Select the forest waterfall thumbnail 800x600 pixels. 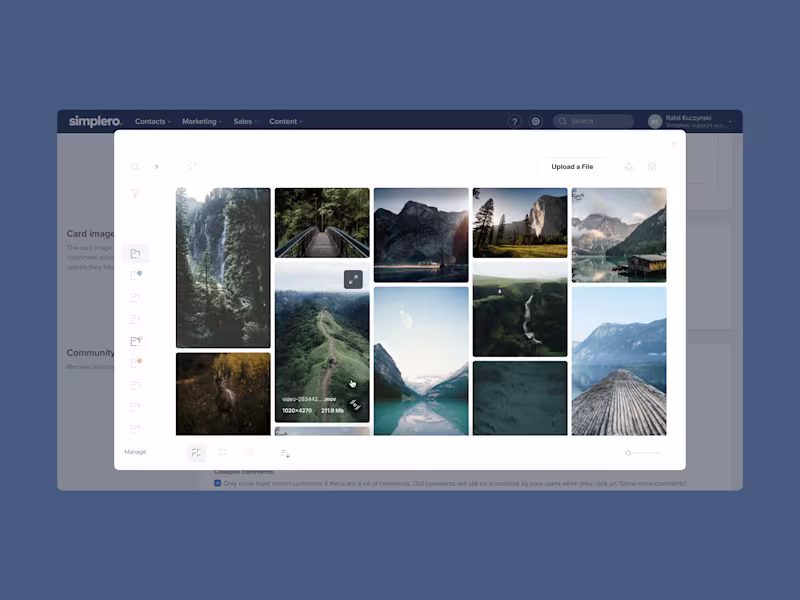[223, 268]
